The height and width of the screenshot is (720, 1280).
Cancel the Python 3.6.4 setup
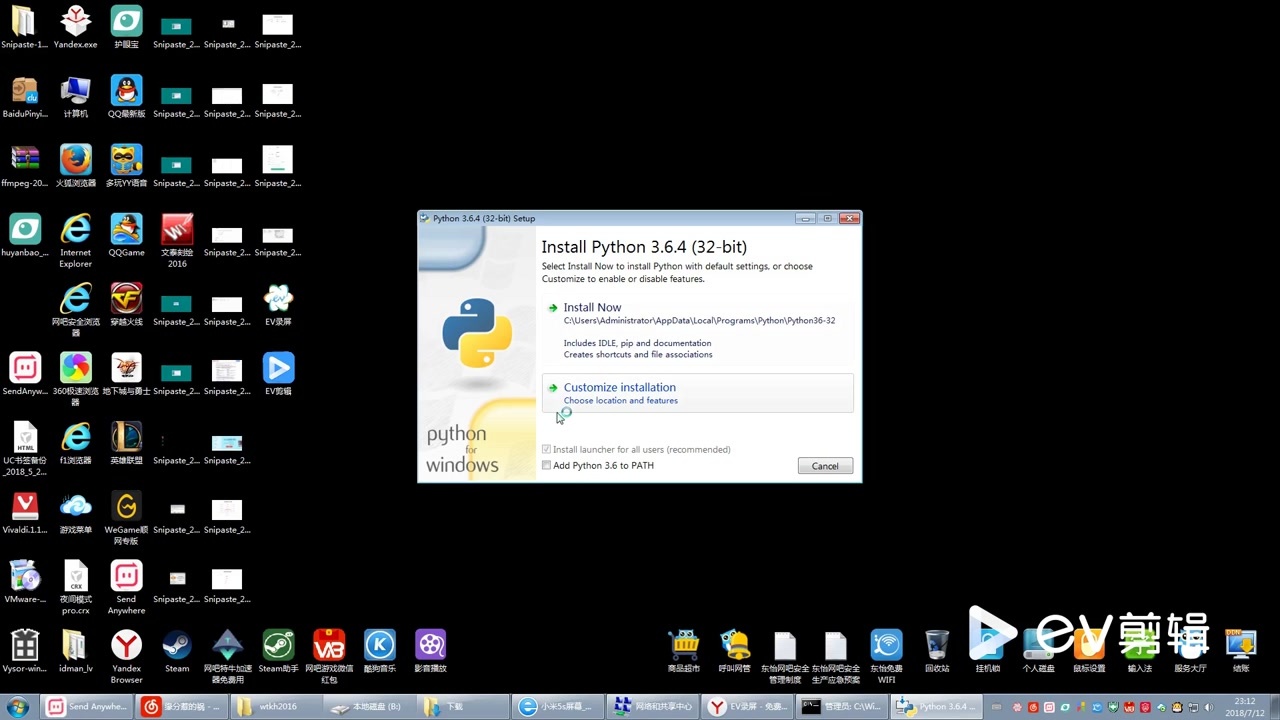pyautogui.click(x=825, y=466)
